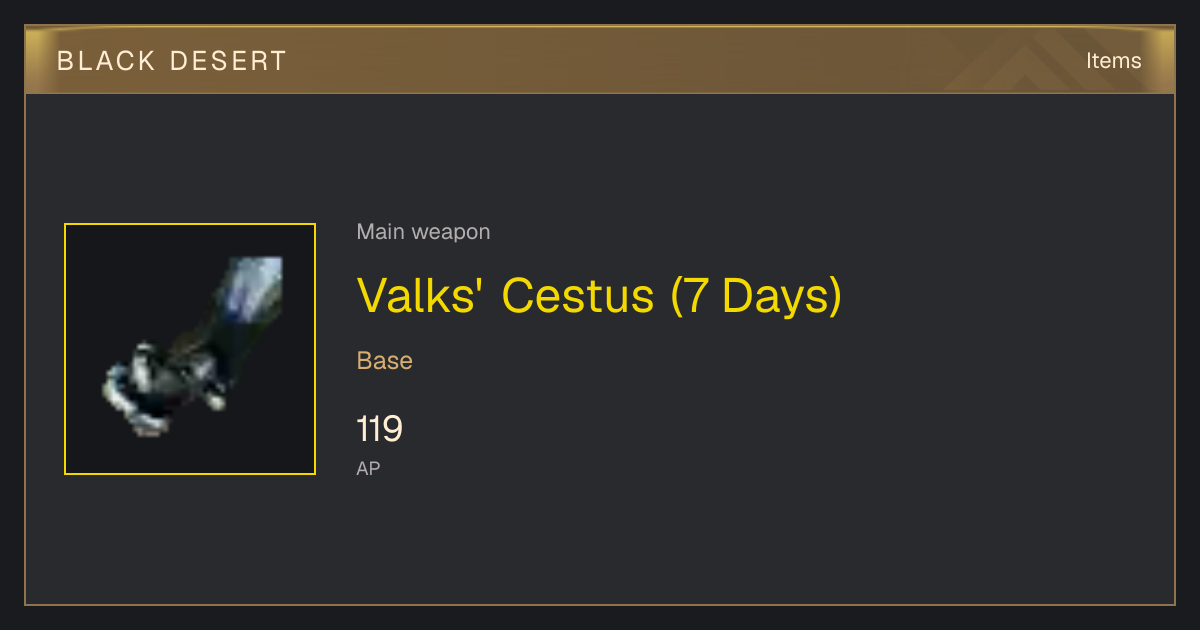Select the Base enhancement level label
The image size is (1200, 630).
click(x=385, y=361)
